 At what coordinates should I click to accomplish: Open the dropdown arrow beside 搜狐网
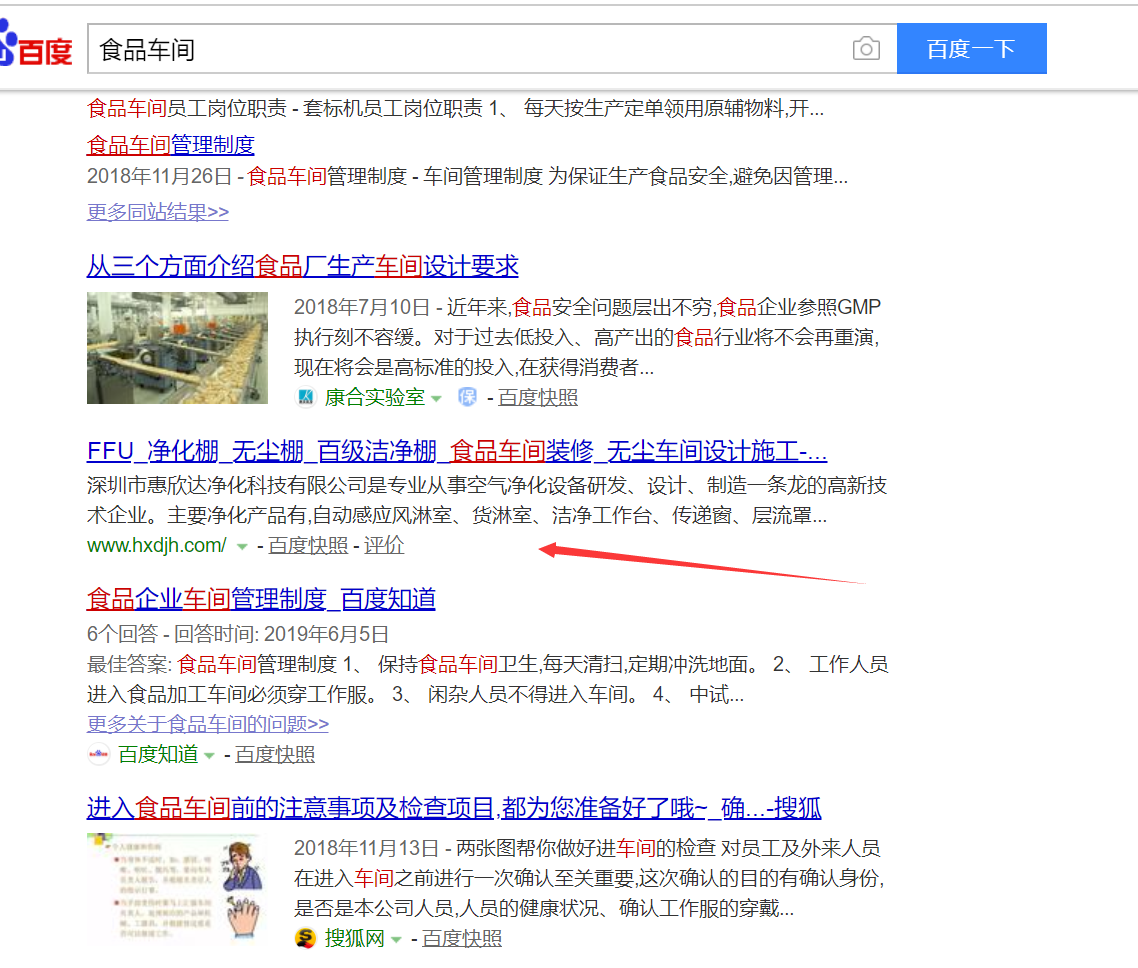click(396, 940)
